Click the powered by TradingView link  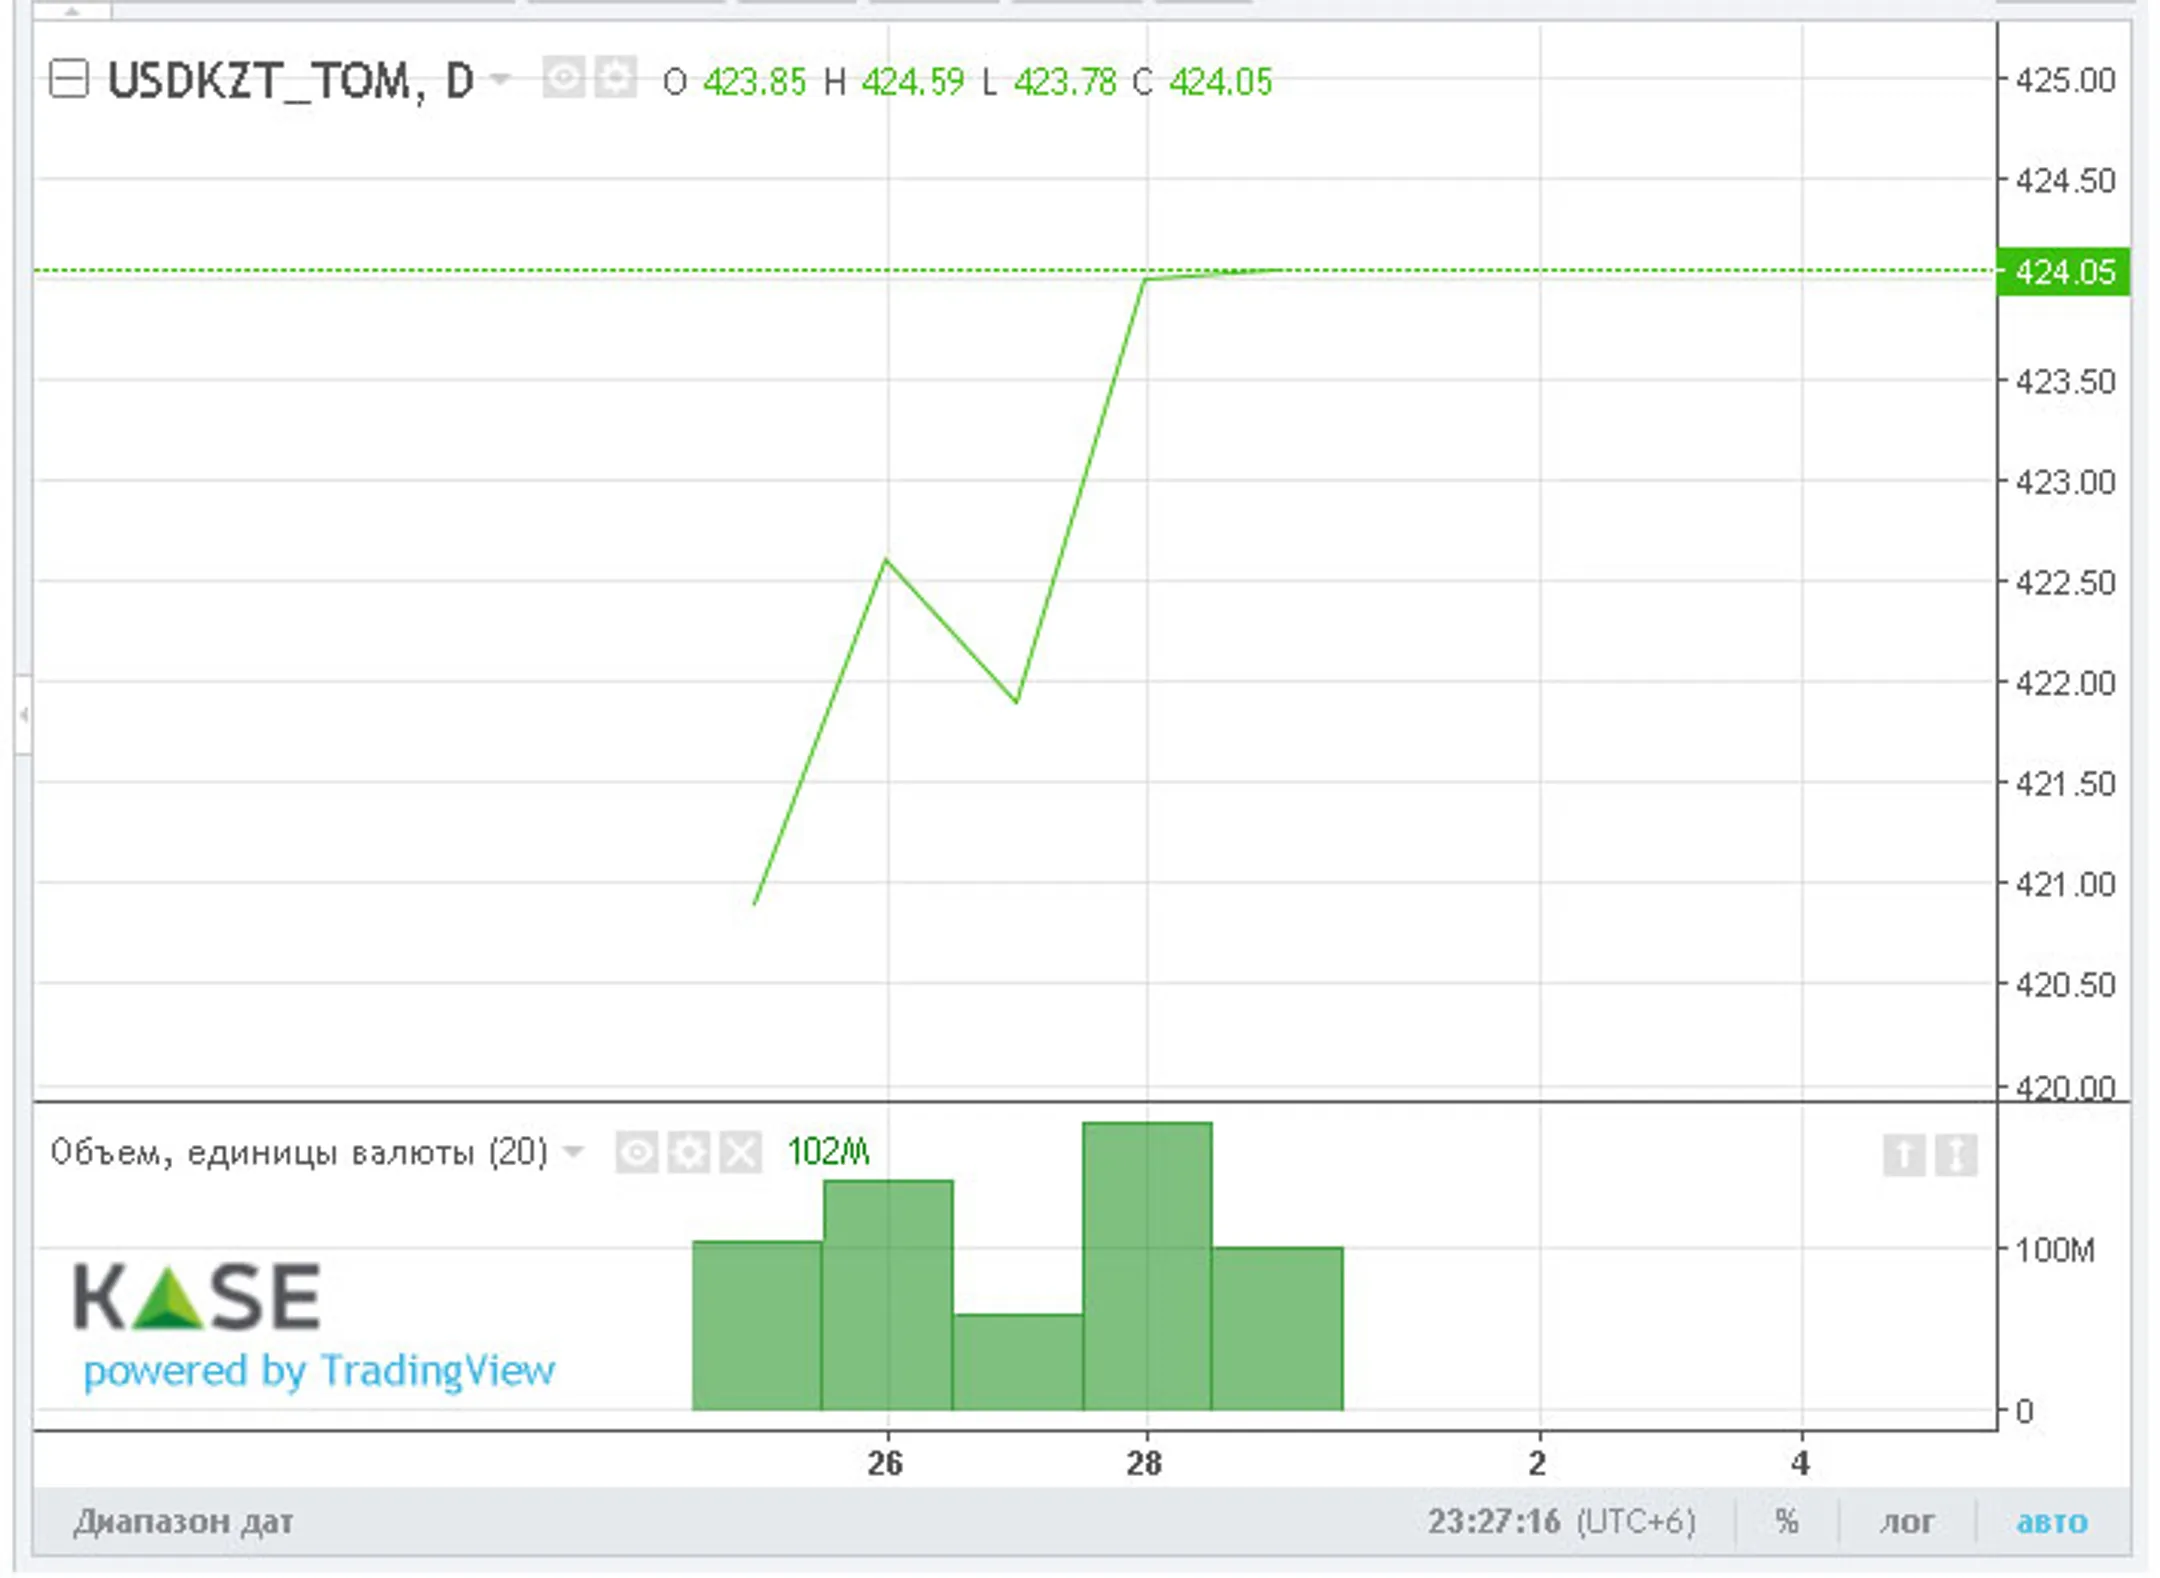coord(318,1370)
